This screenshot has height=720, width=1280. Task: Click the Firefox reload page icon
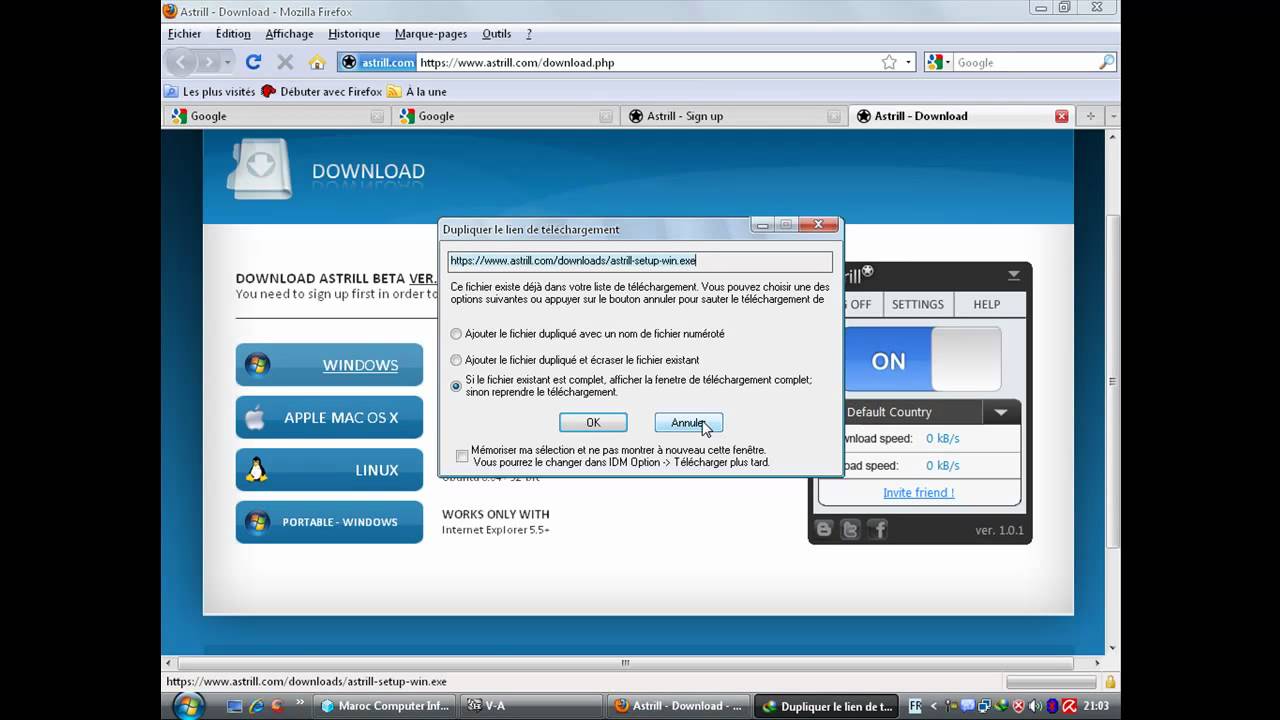tap(253, 62)
